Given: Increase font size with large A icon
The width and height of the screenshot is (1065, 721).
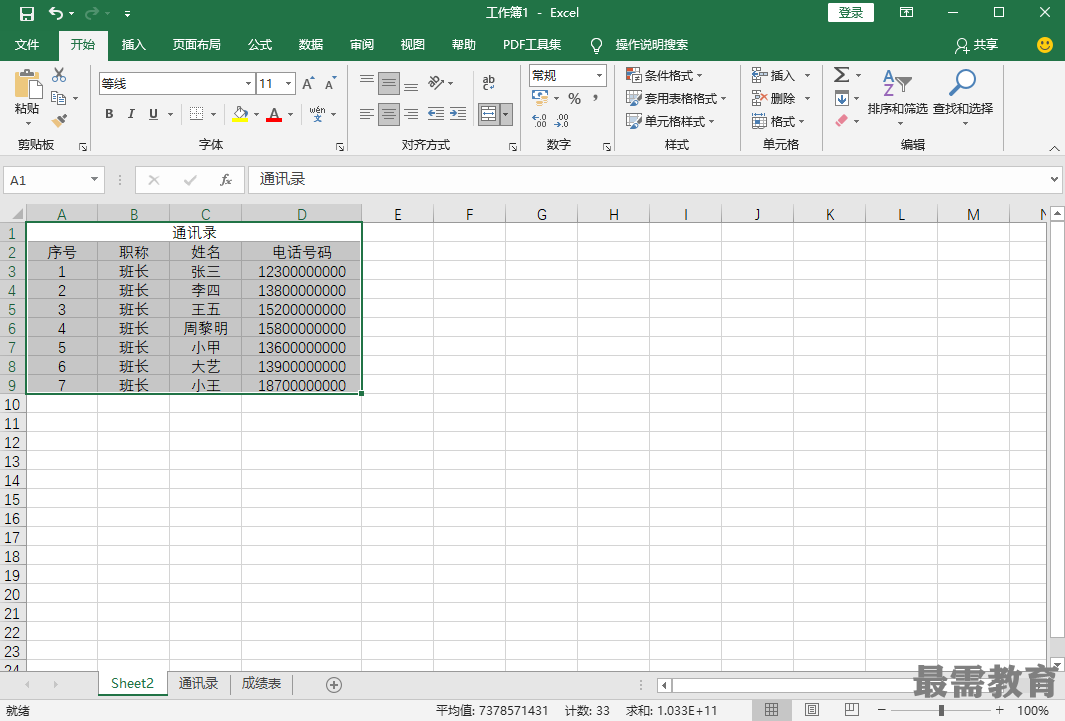Looking at the screenshot, I should tap(308, 84).
